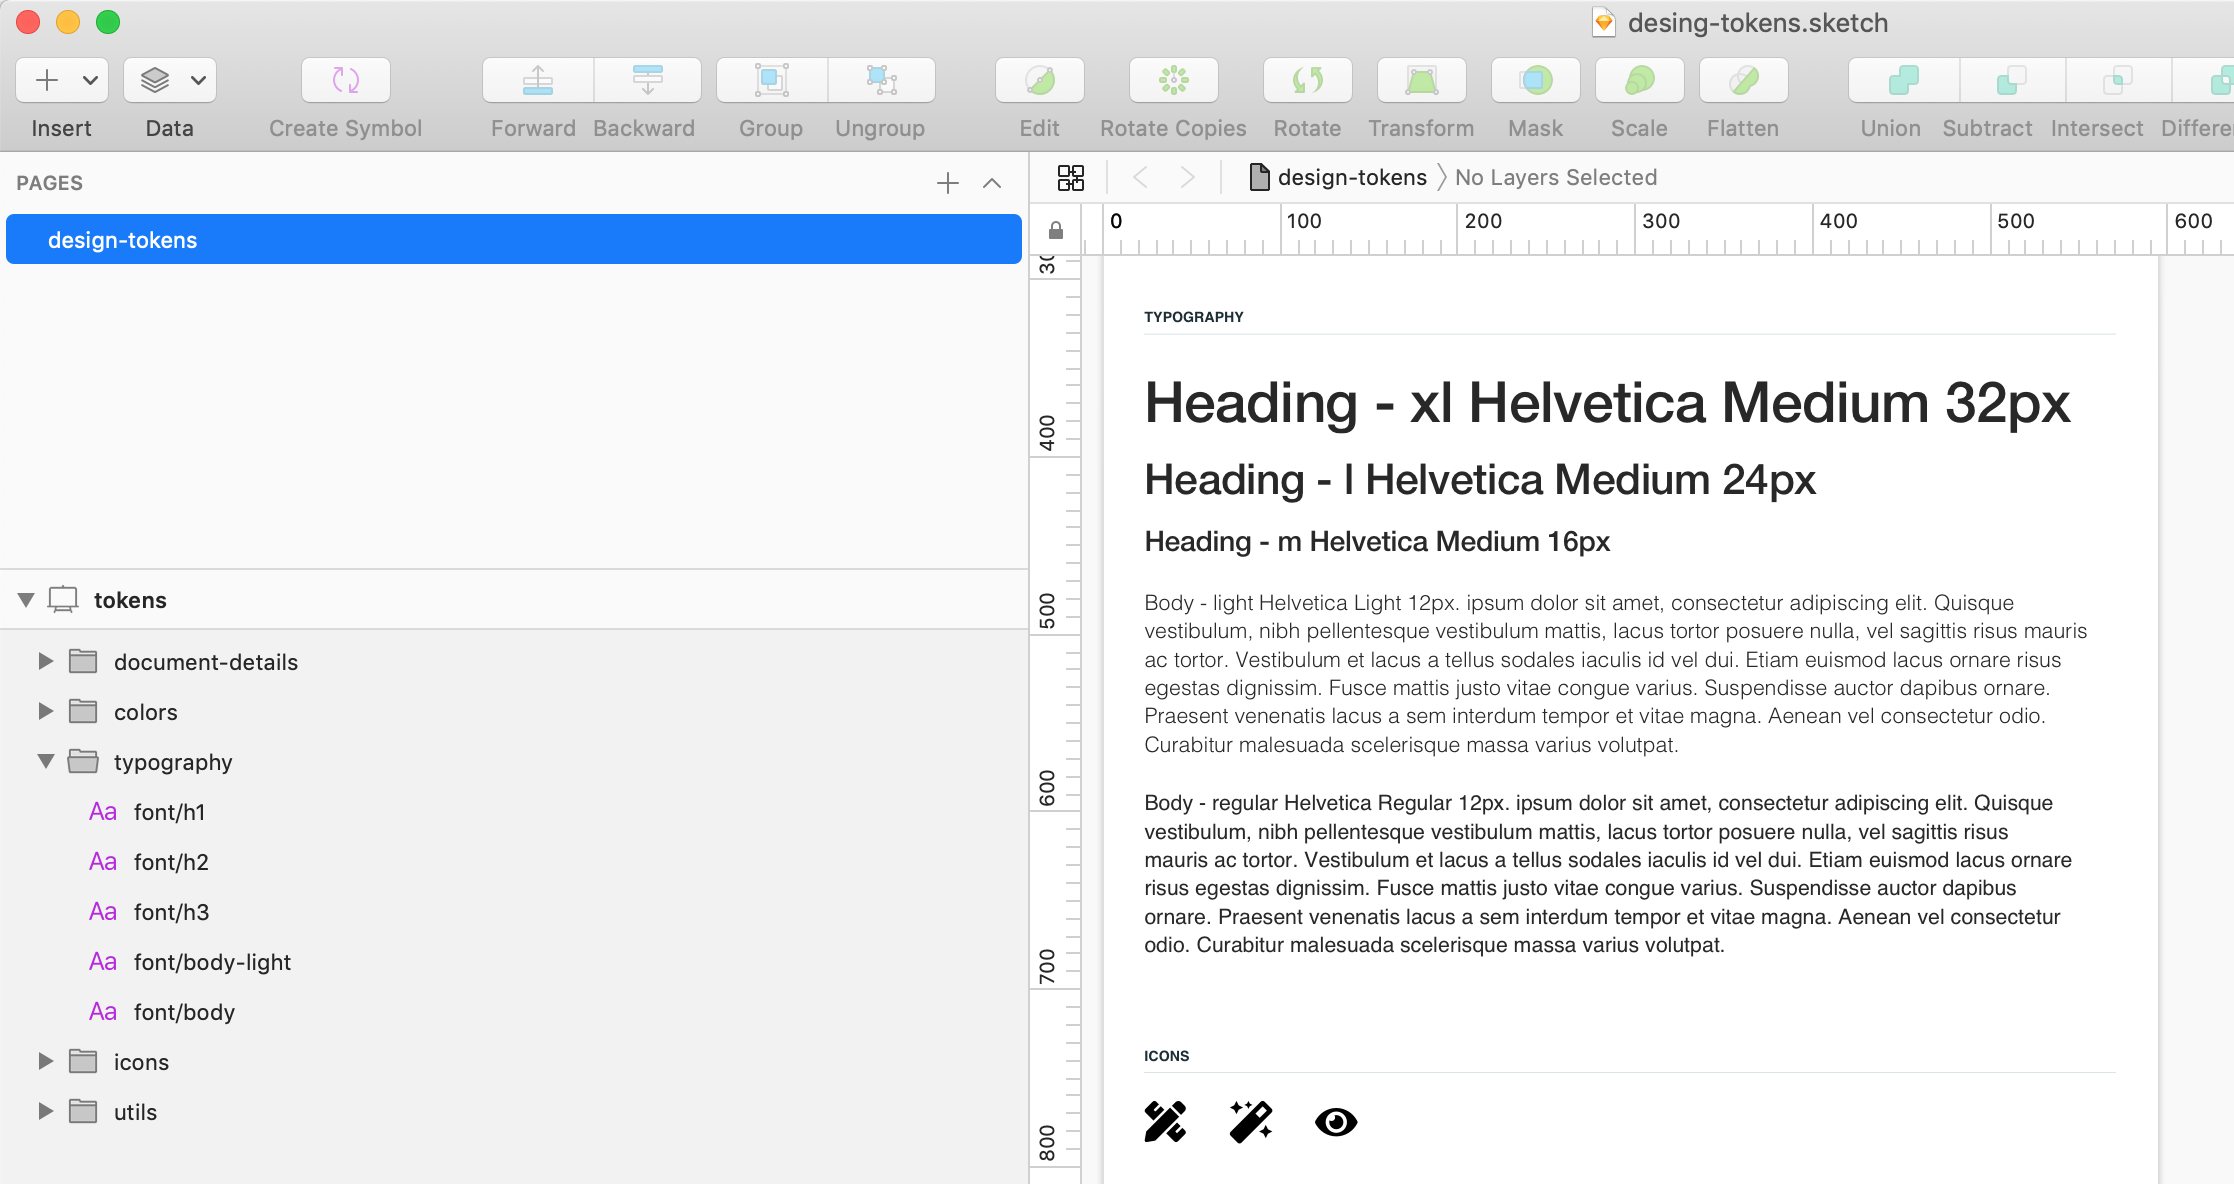This screenshot has height=1184, width=2234.
Task: Click the Transform tool icon
Action: [1421, 81]
